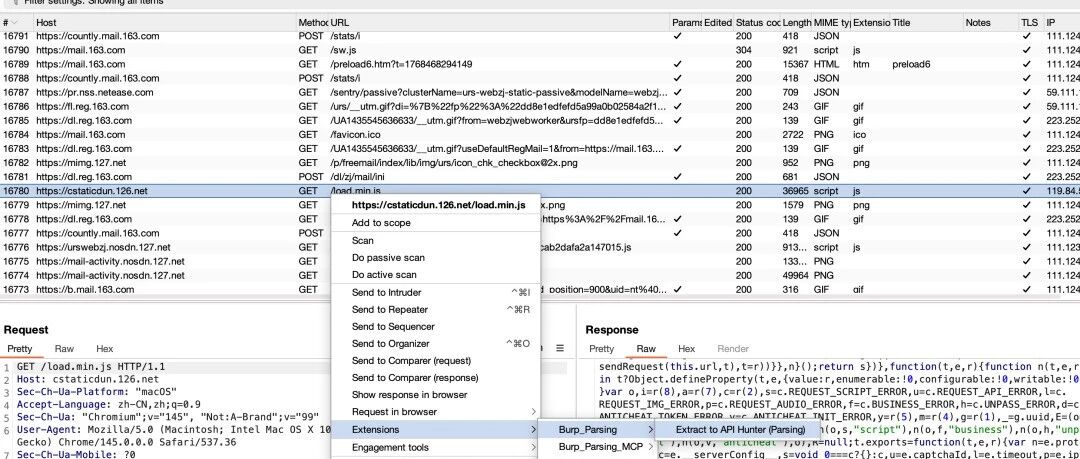The image size is (1080, 459).
Task: Click title cell preload6 in row 16789
Action: [x=911, y=64]
